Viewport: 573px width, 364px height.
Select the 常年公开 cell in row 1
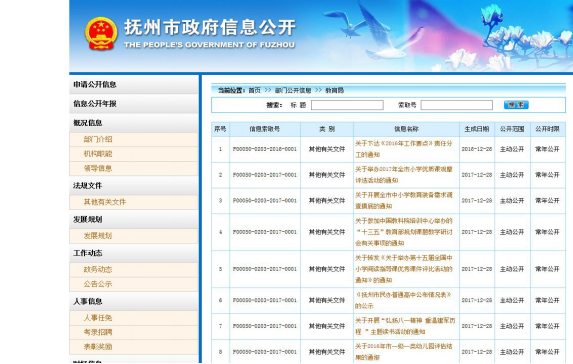(547, 149)
